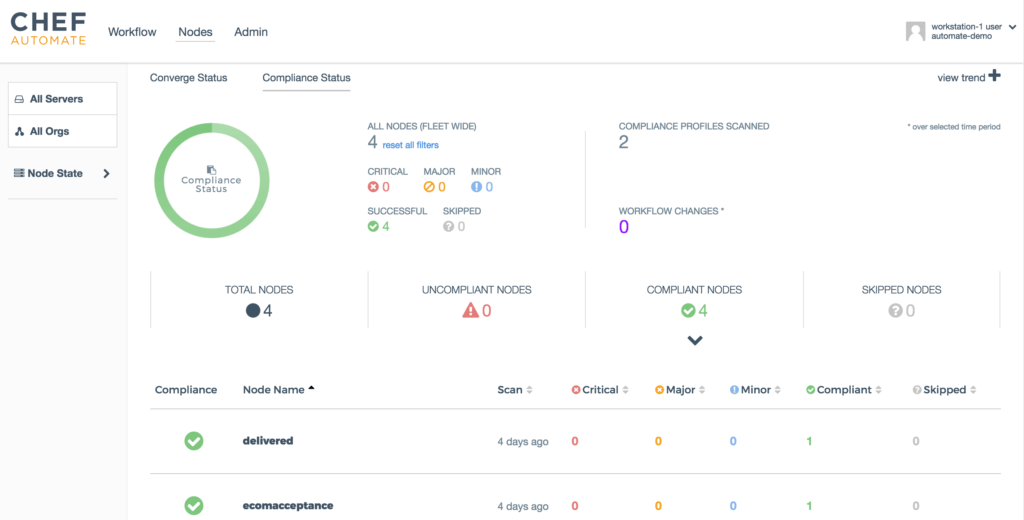This screenshot has height=520, width=1024.
Task: Click the uncompliant nodes warning triangle icon
Action: [x=470, y=311]
